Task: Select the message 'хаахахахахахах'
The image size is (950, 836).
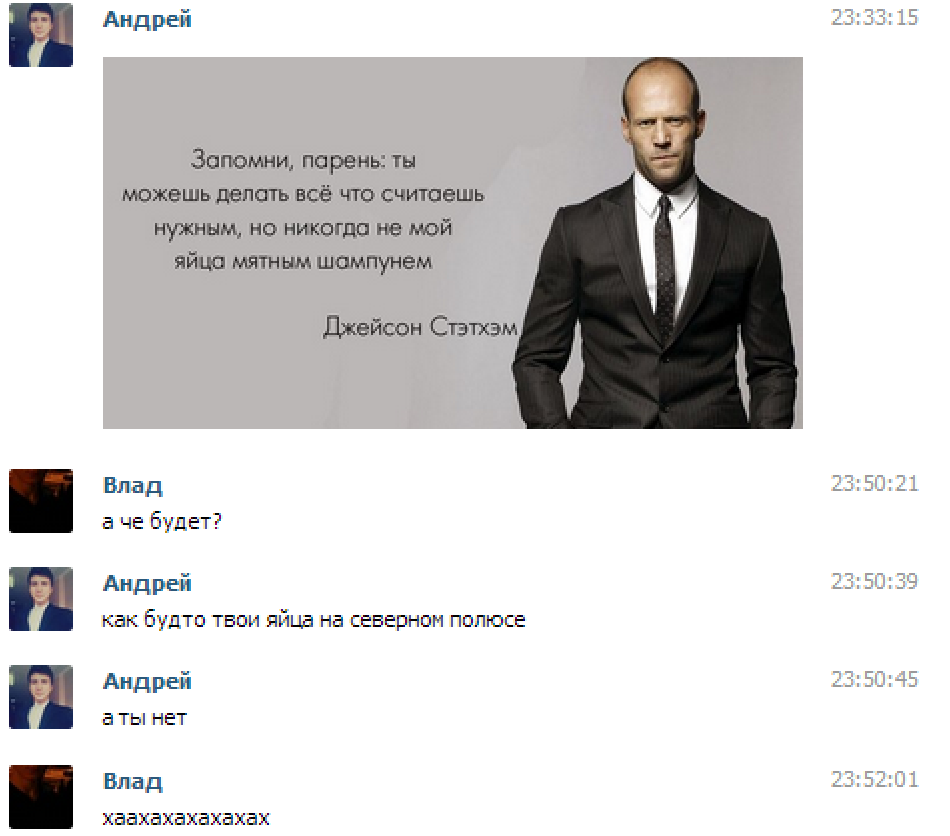Action: coord(185,818)
